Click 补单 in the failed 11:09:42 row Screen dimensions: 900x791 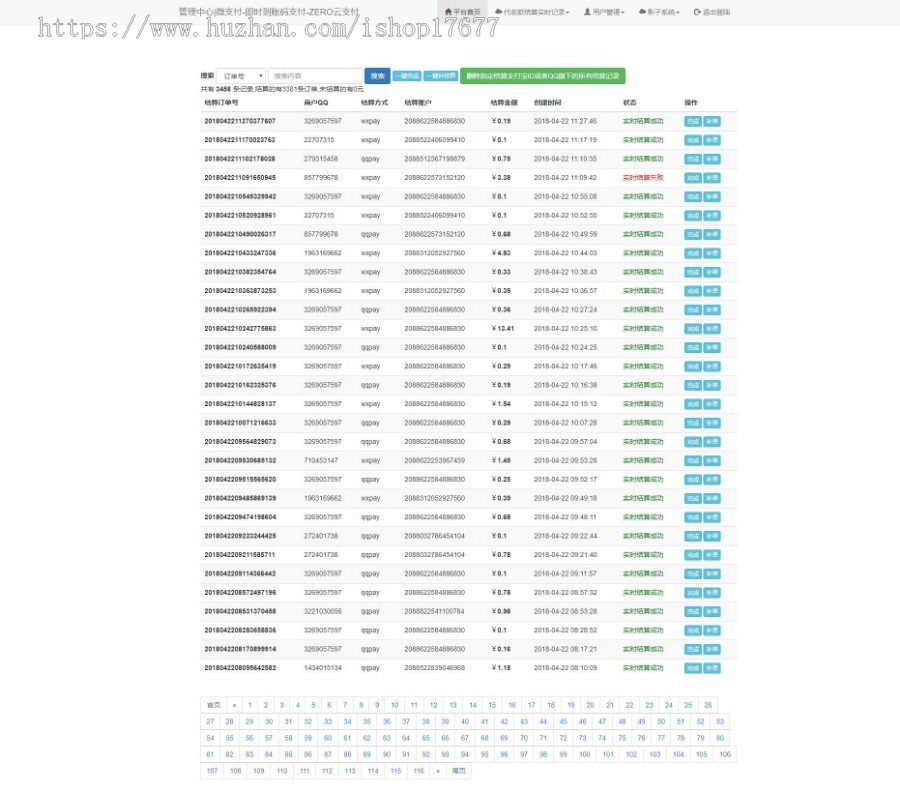712,178
